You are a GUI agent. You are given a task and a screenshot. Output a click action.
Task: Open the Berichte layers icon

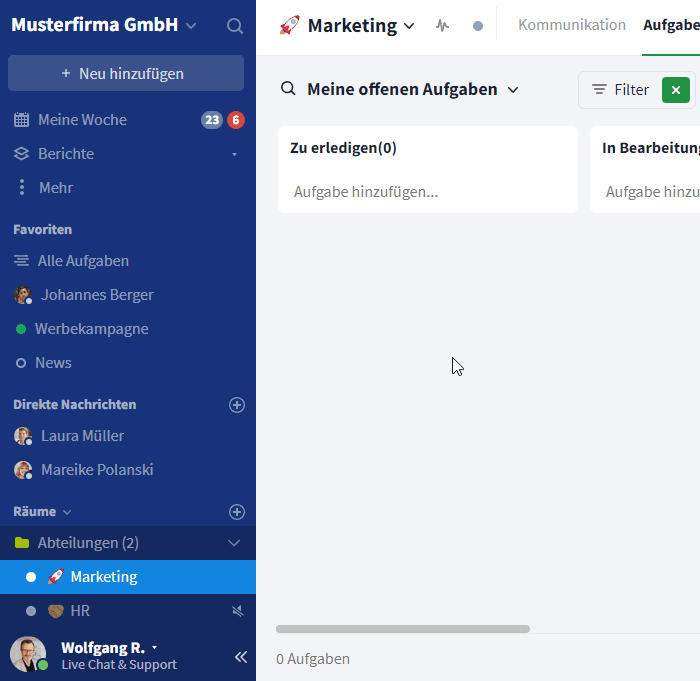(x=21, y=154)
